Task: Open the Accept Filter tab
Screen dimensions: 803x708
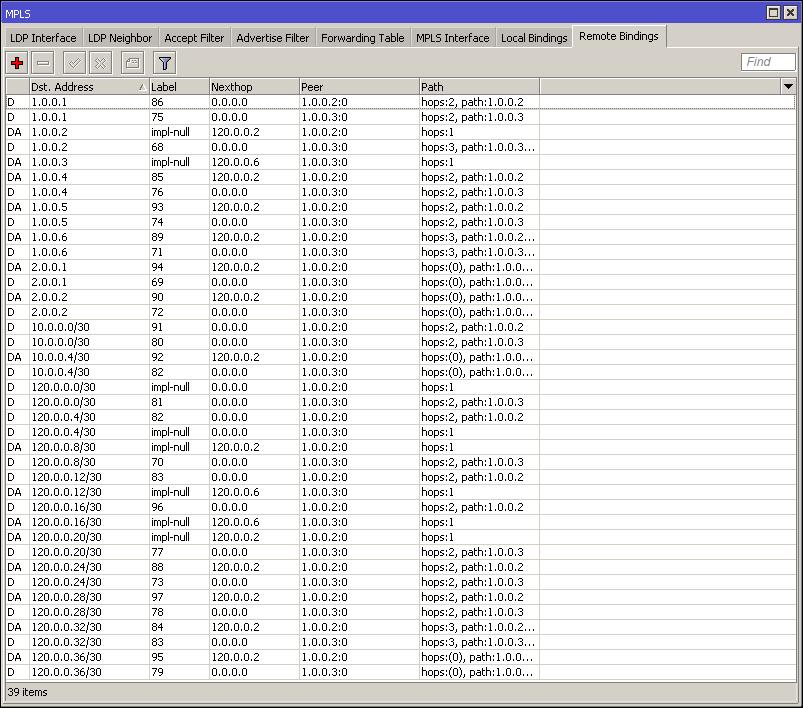Action: 194,38
